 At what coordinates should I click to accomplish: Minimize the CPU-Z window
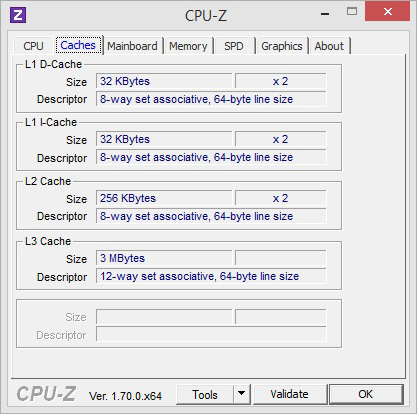click(325, 14)
